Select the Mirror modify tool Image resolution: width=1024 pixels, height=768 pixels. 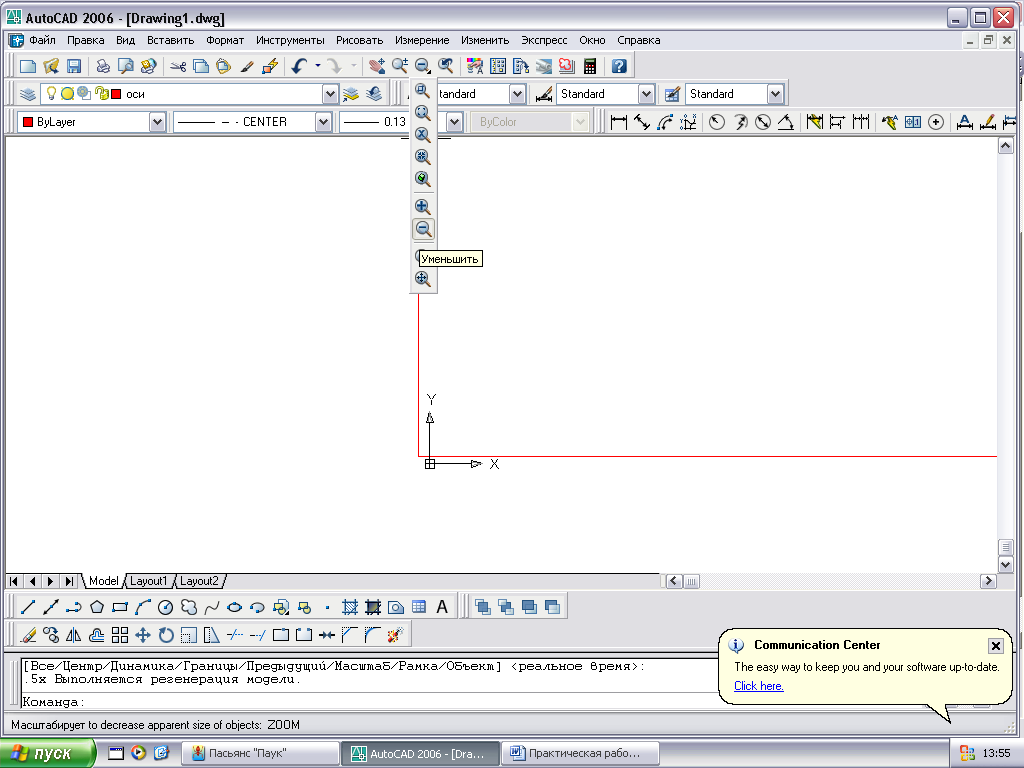[x=74, y=635]
